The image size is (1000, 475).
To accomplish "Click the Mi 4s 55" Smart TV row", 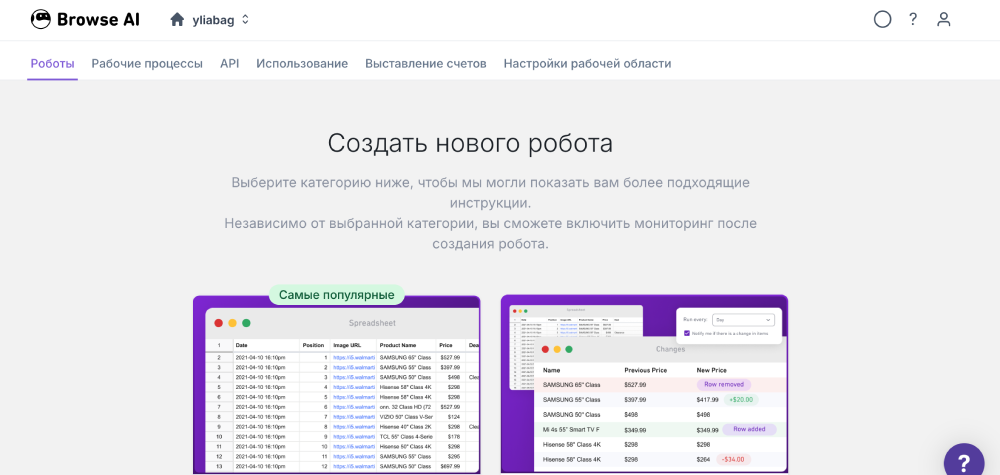I will (x=660, y=430).
